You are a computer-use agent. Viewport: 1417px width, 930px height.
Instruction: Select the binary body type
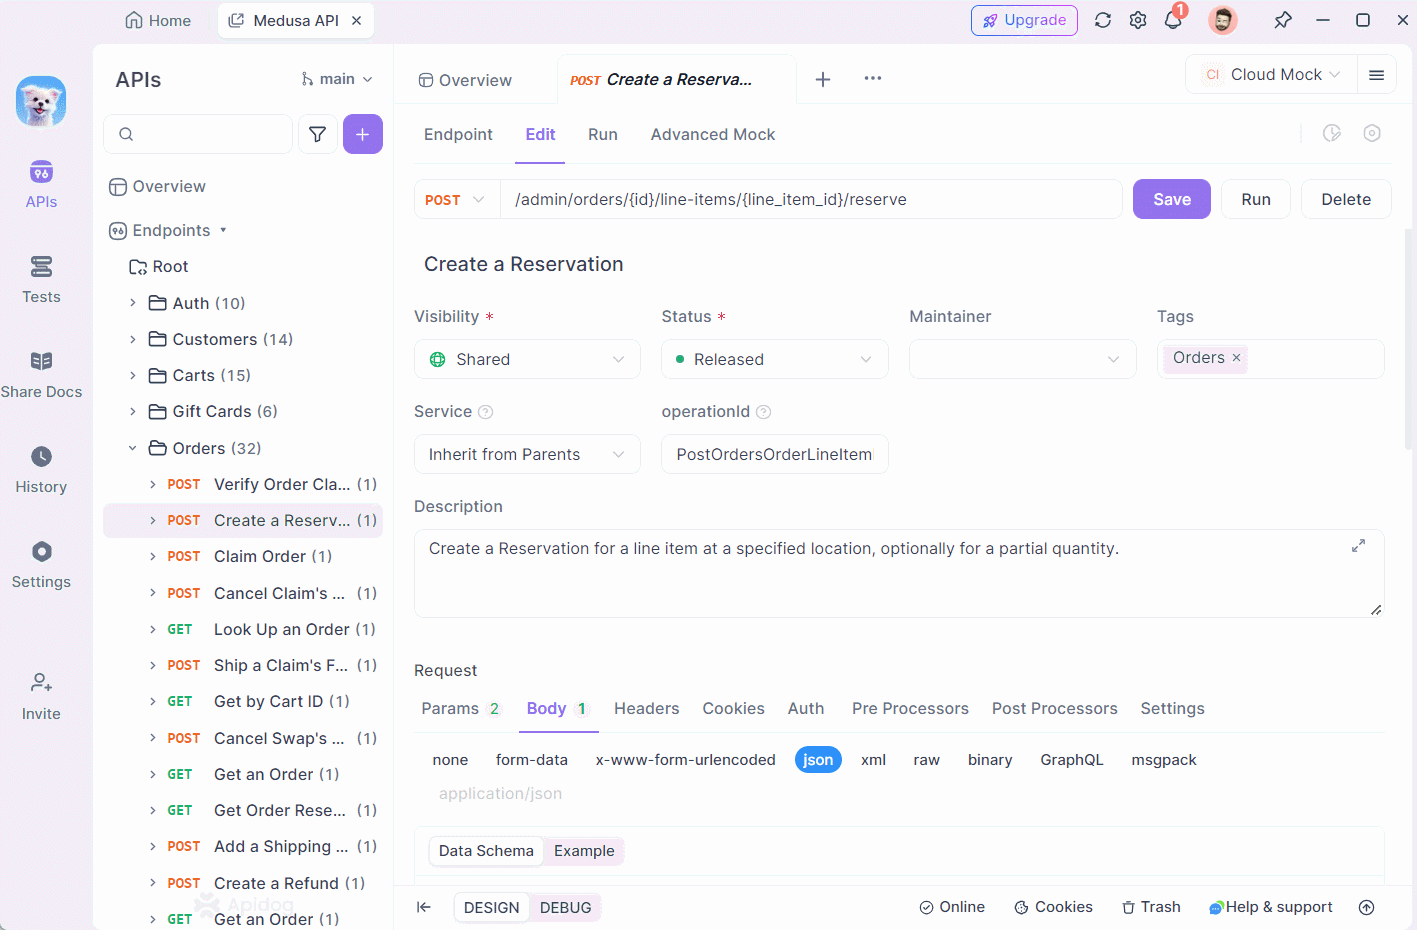tap(990, 760)
